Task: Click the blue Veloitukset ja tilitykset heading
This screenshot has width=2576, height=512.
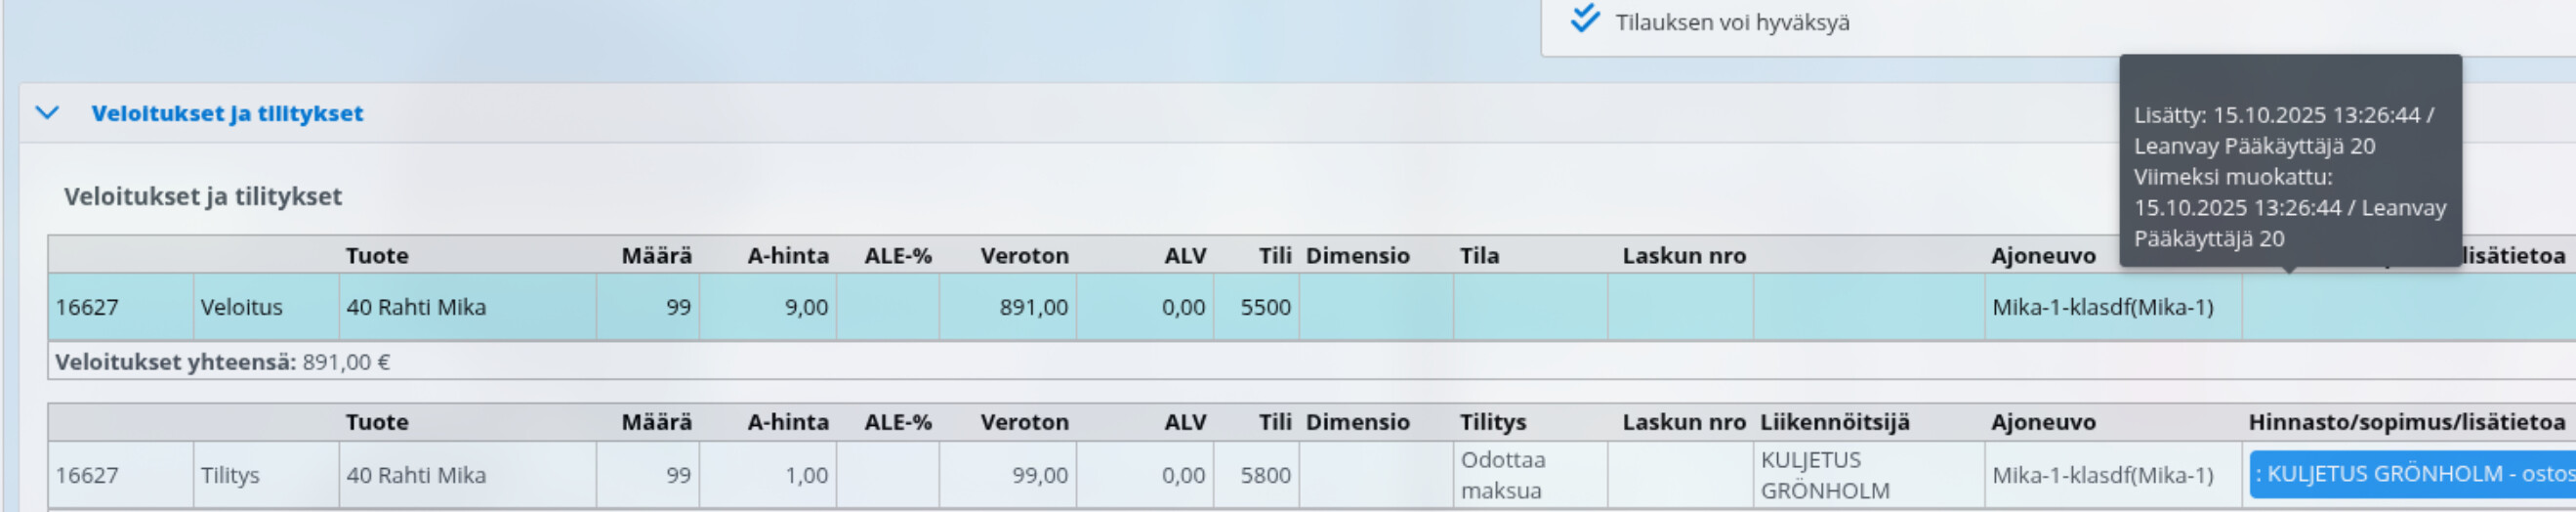Action: click(227, 113)
